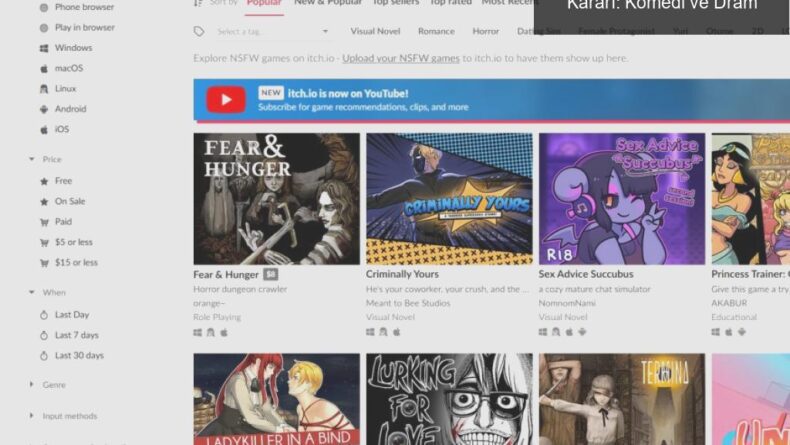Click the Apple icon beside macOS
790x445 pixels.
pyautogui.click(x=44, y=68)
